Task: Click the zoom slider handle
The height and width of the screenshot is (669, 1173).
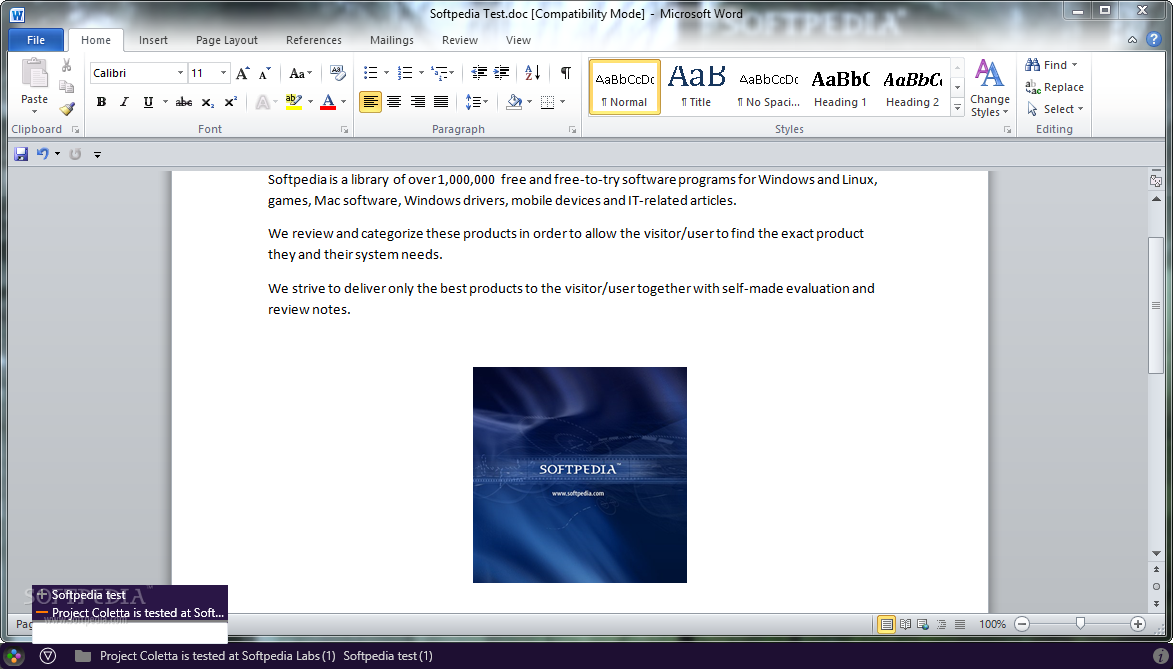Action: coord(1080,624)
